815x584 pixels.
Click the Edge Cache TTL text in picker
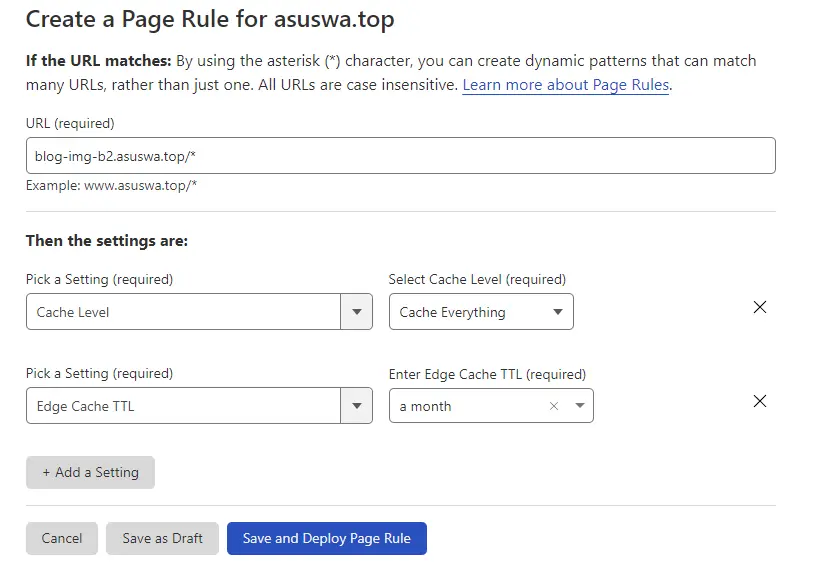[85, 406]
